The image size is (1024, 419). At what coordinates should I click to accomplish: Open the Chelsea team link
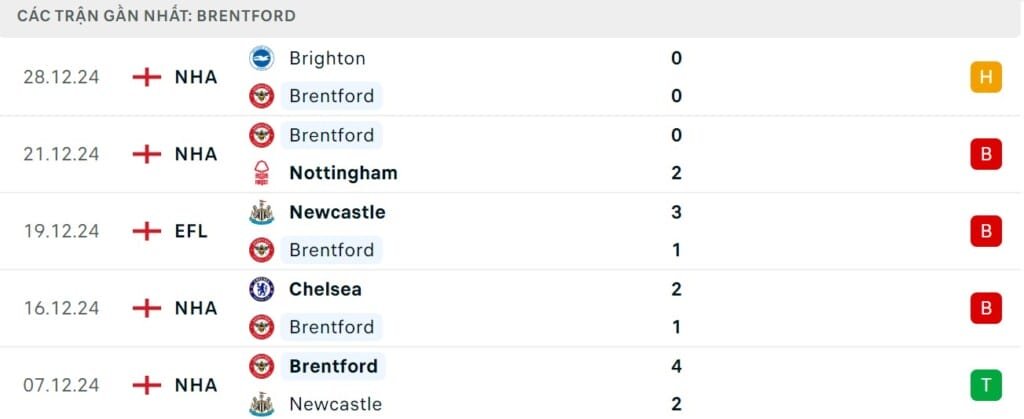point(325,289)
